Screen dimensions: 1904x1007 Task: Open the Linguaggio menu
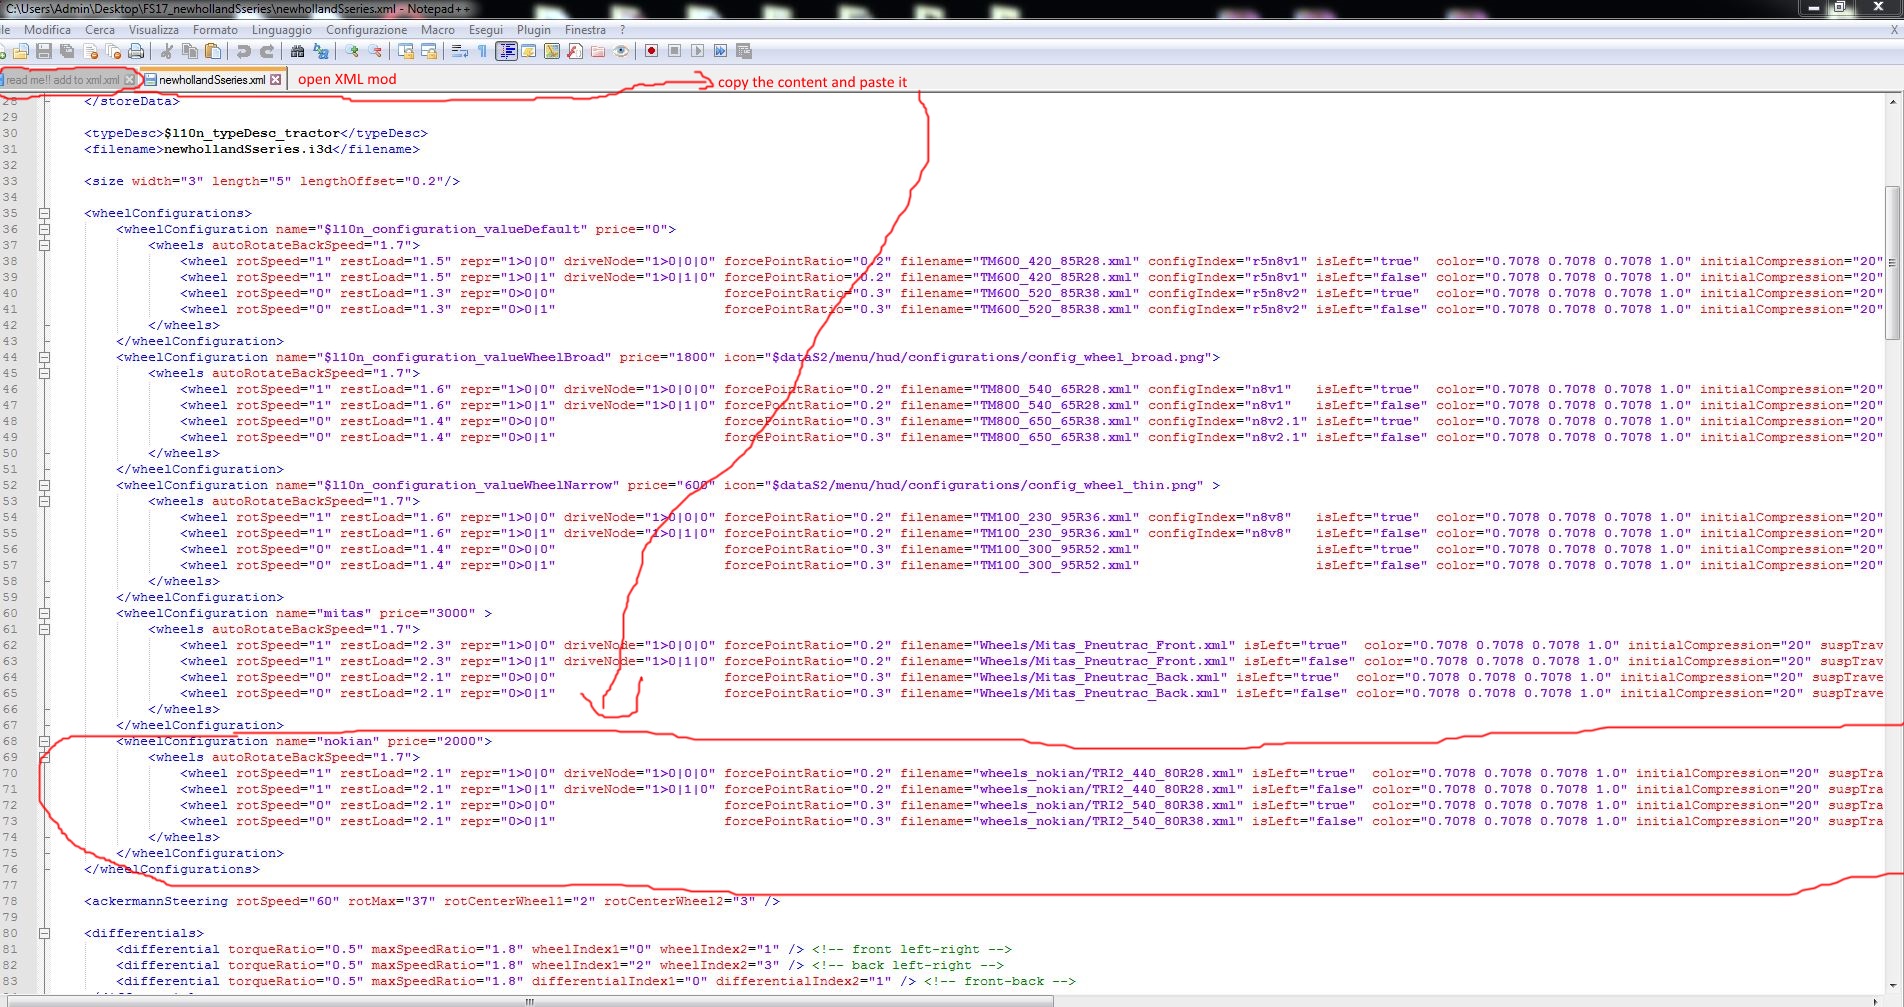click(x=282, y=30)
